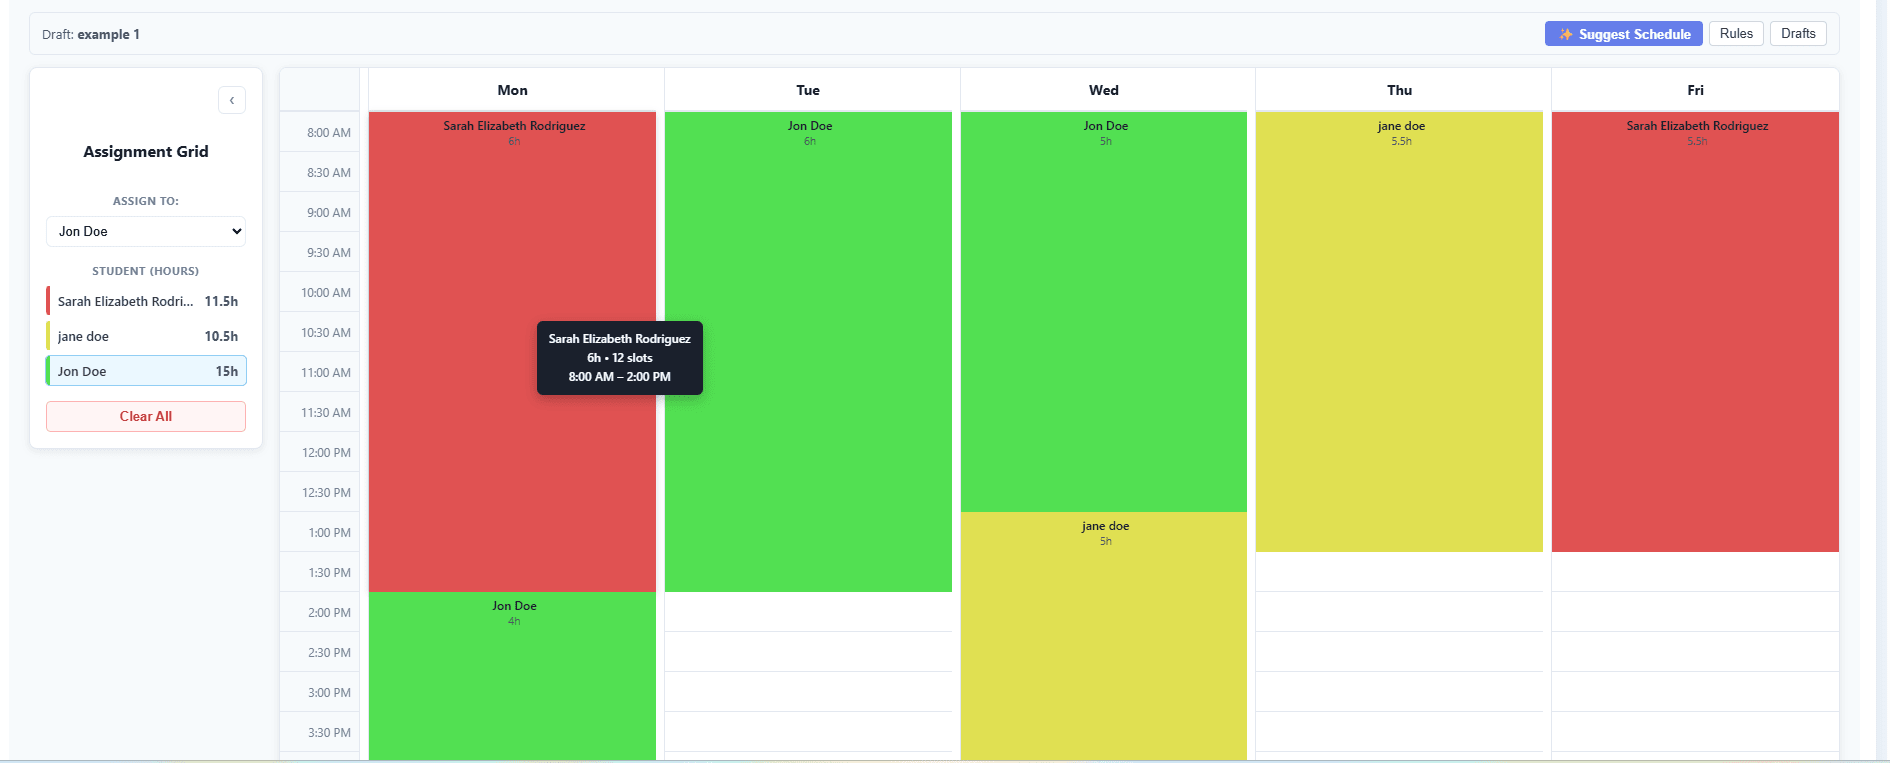The width and height of the screenshot is (1890, 763).
Task: Click the ASSIGN TO: label
Action: [146, 201]
